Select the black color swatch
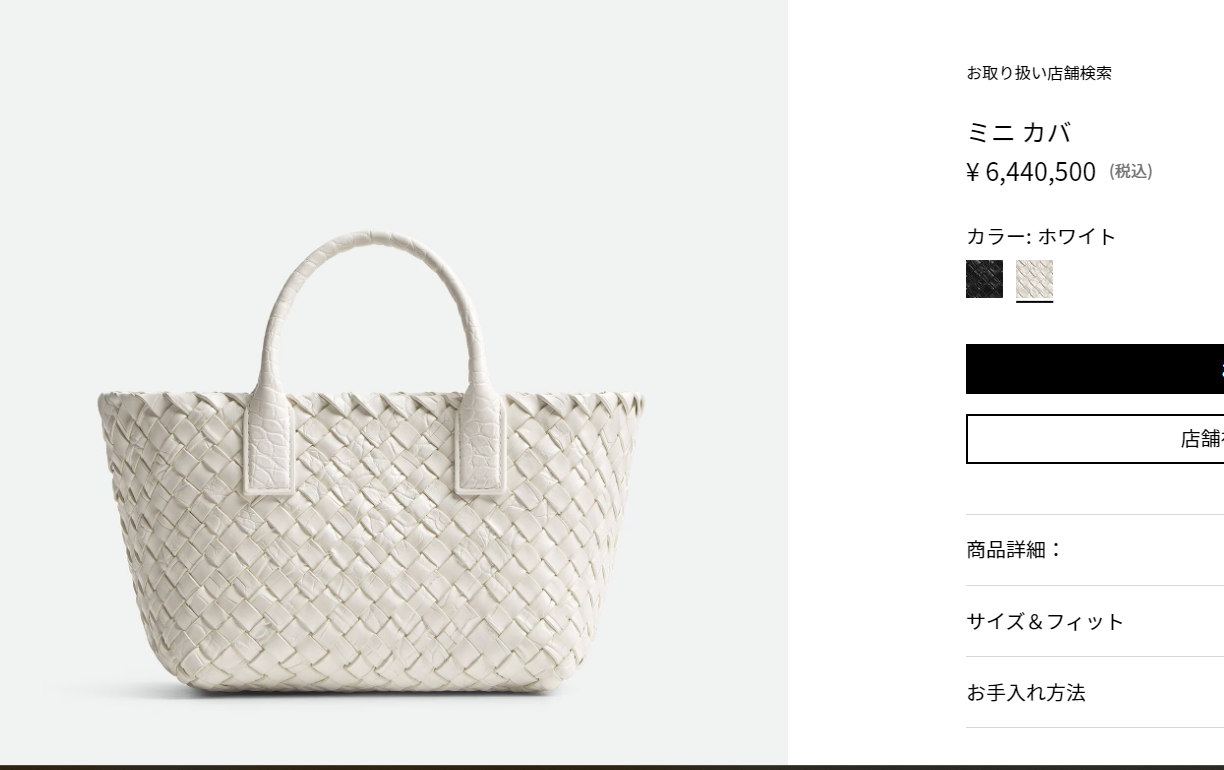1224x770 pixels. coord(984,279)
